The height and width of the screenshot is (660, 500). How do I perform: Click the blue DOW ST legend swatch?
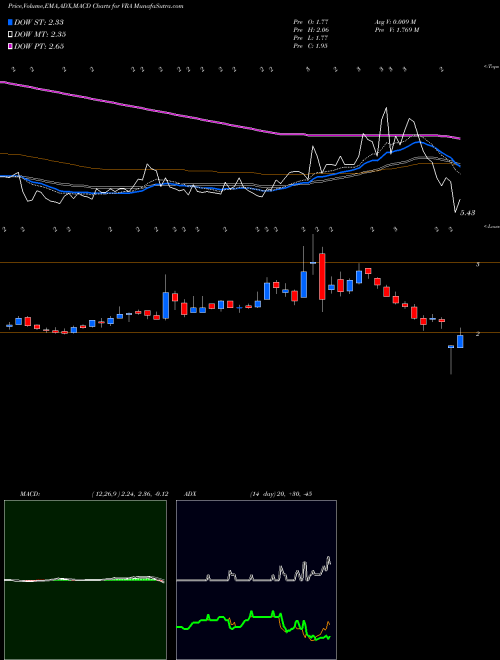(10, 22)
